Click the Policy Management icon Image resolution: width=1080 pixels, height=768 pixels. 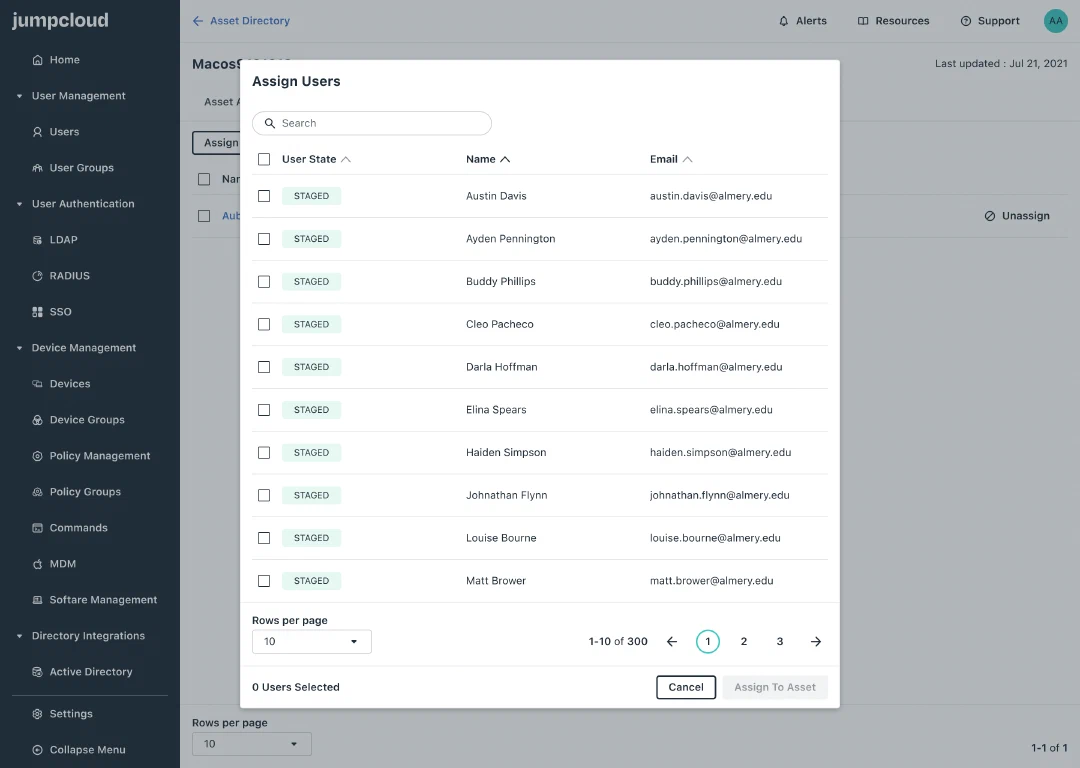point(37,456)
